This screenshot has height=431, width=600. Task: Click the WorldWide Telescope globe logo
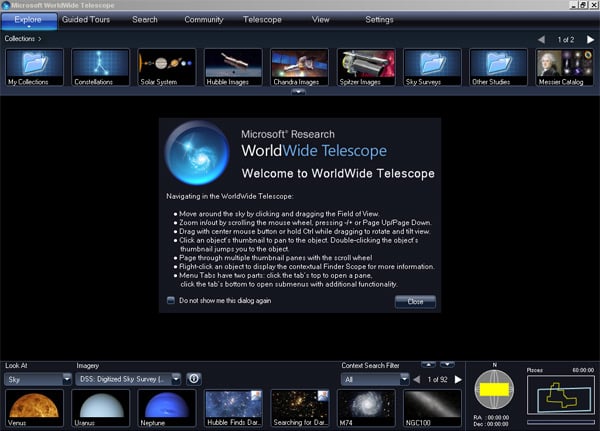[197, 153]
